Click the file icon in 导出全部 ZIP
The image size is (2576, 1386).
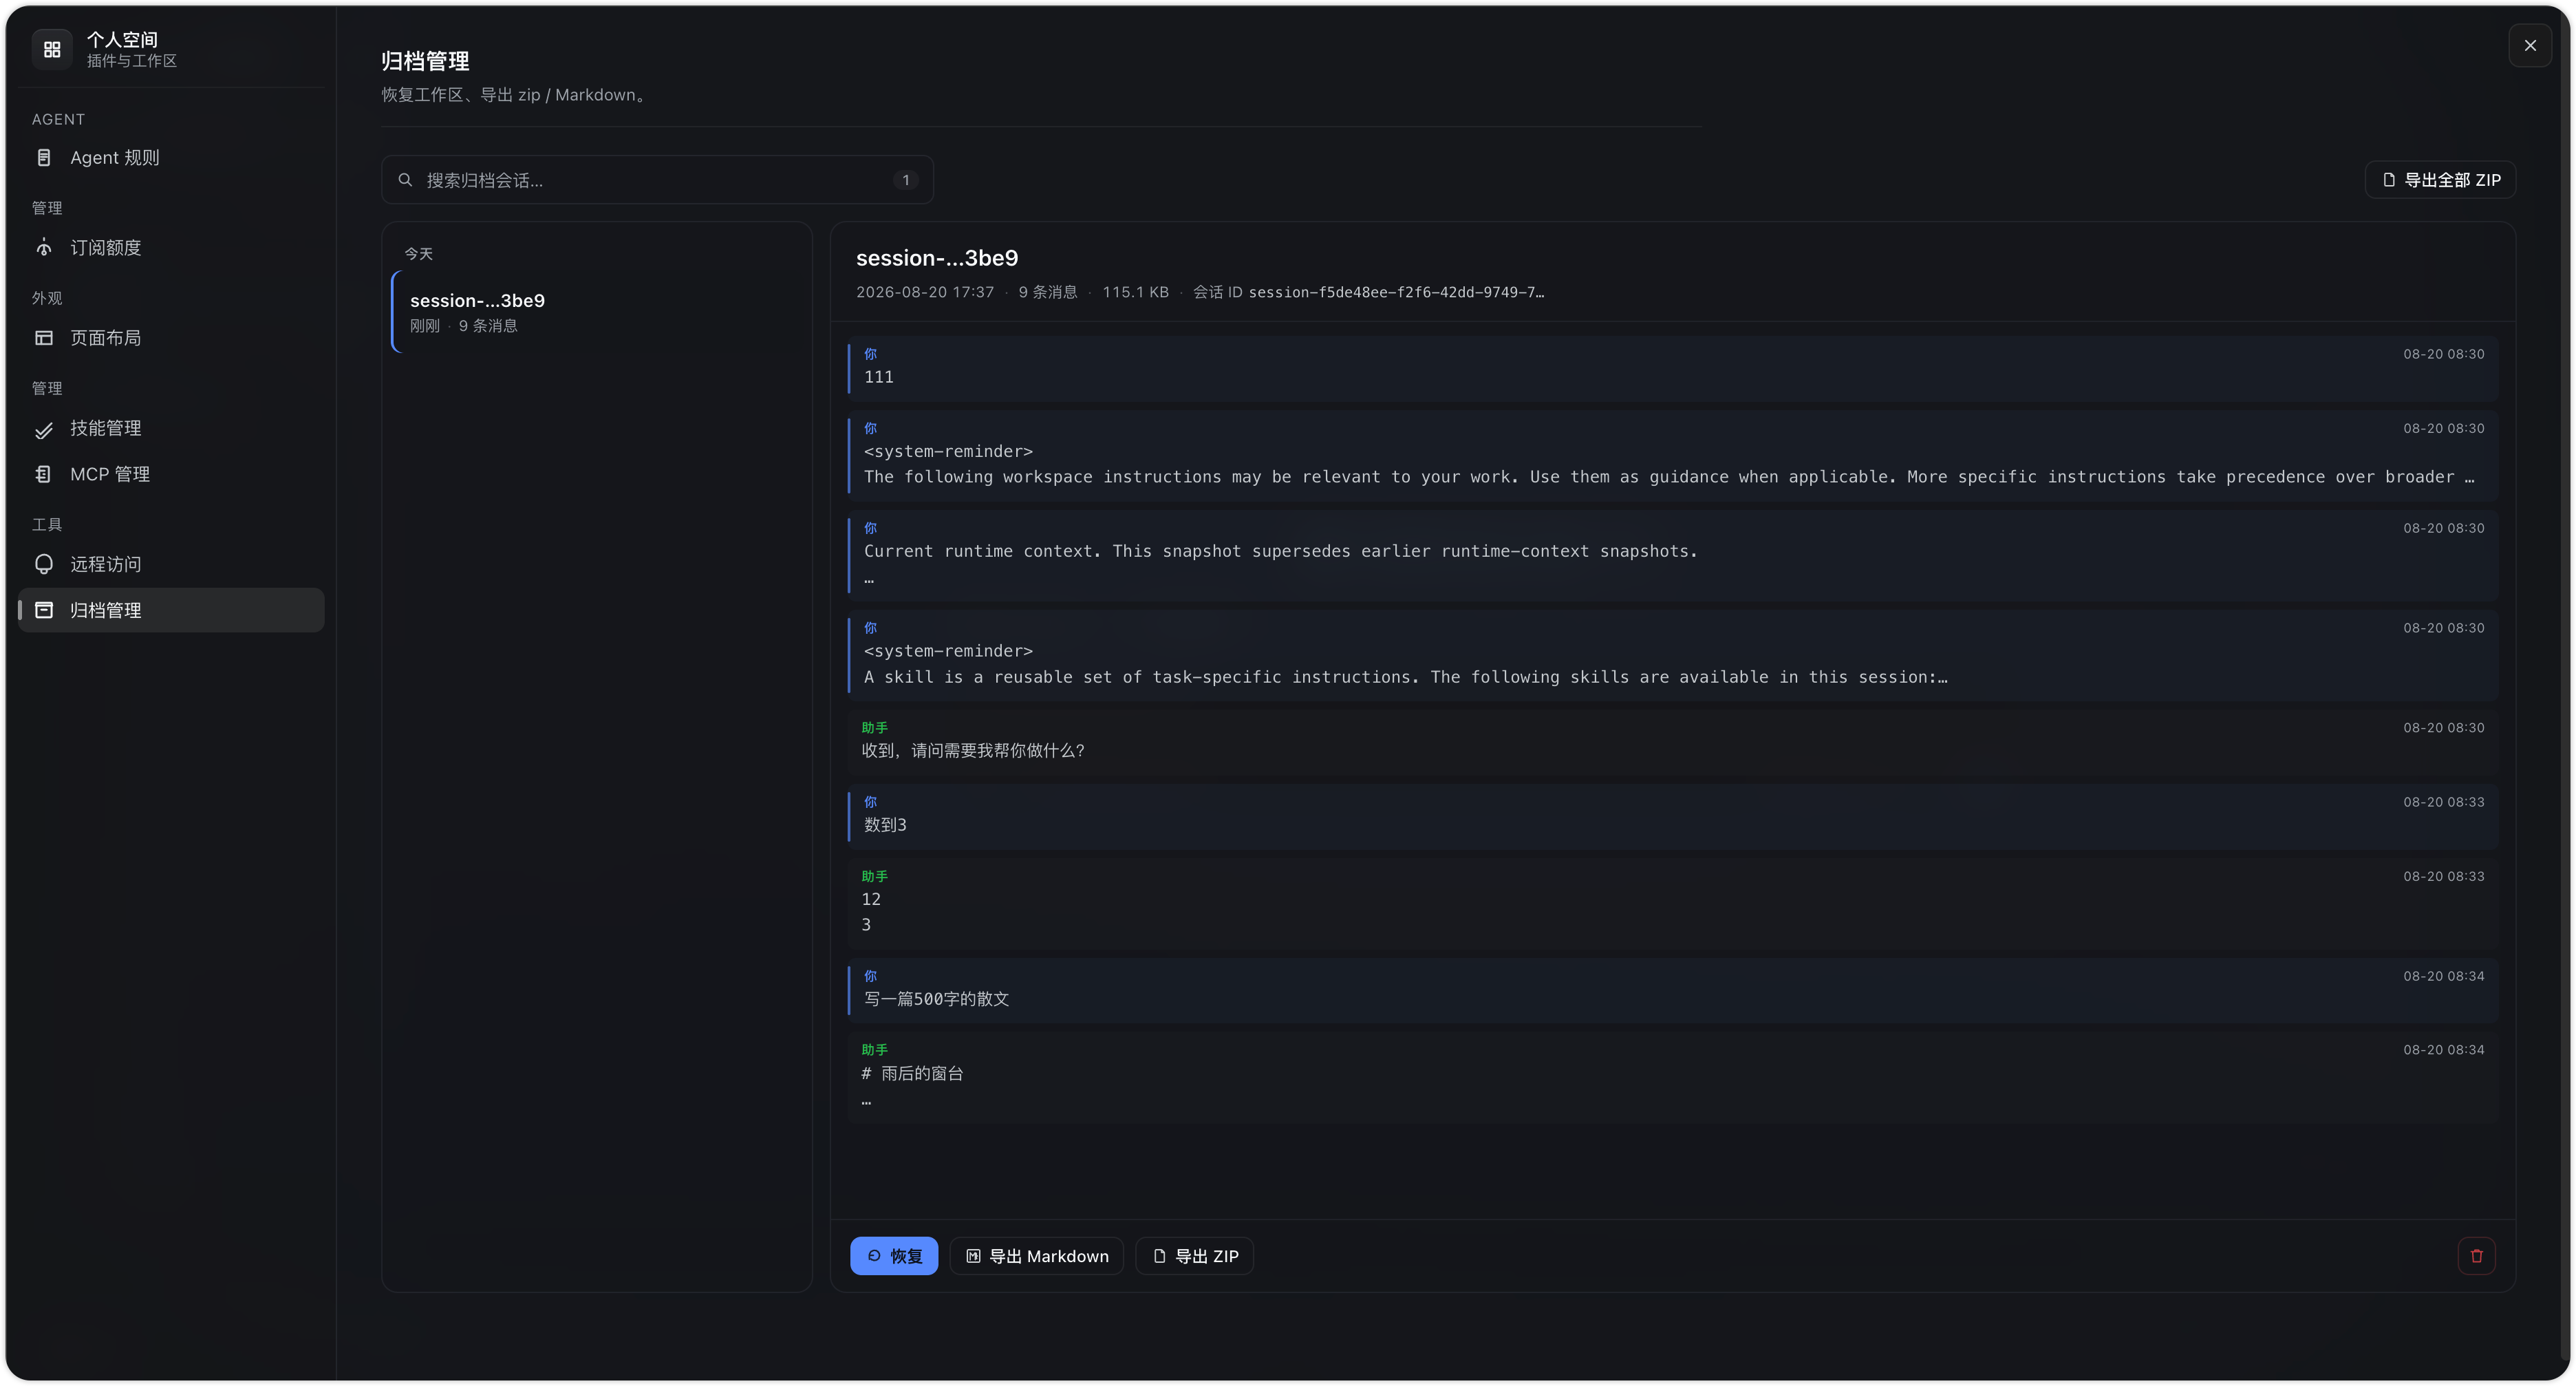pyautogui.click(x=2389, y=180)
